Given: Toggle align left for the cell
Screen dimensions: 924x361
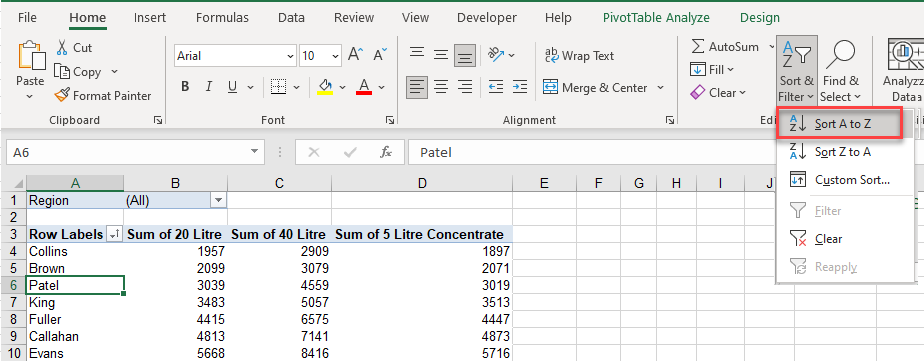Looking at the screenshot, I should click(417, 88).
